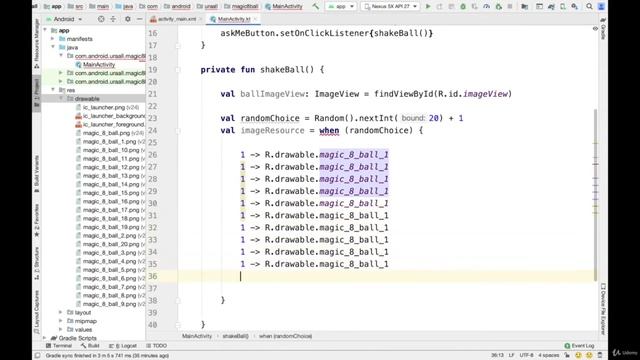Open Device File Explorer side panel
The height and width of the screenshot is (360, 640).
(603, 308)
